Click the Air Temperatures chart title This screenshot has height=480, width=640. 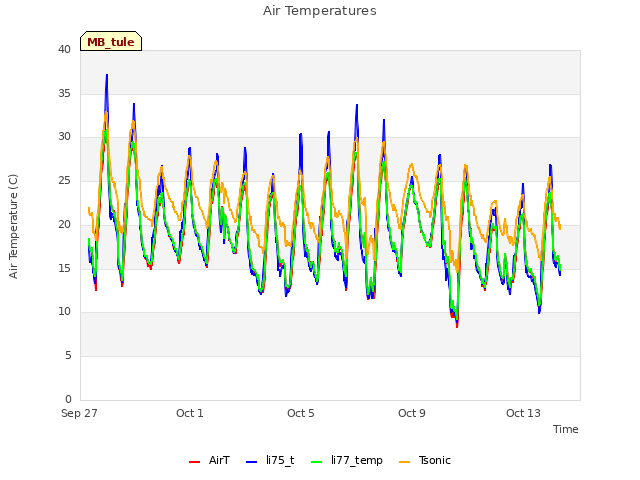coord(320,11)
